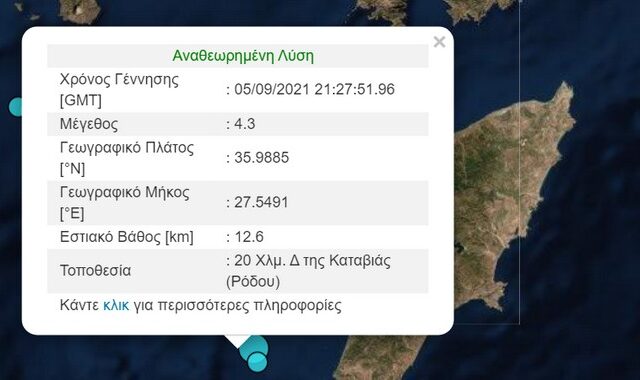
Task: Click the magnitude value 4.3
Action: (244, 124)
